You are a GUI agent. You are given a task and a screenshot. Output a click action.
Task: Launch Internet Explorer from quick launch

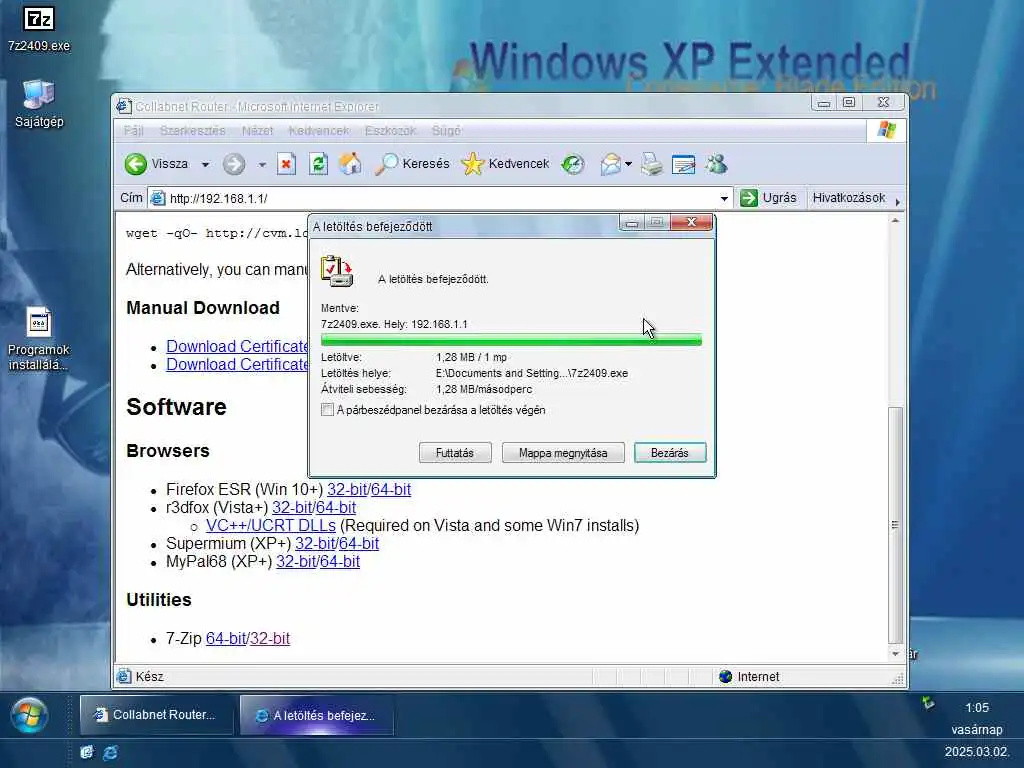coord(111,752)
